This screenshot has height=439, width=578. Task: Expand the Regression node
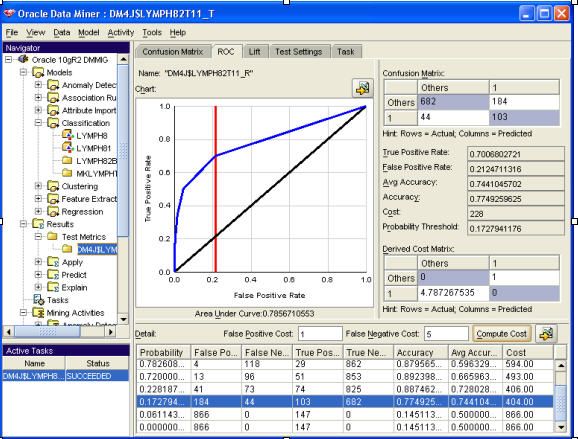38,212
